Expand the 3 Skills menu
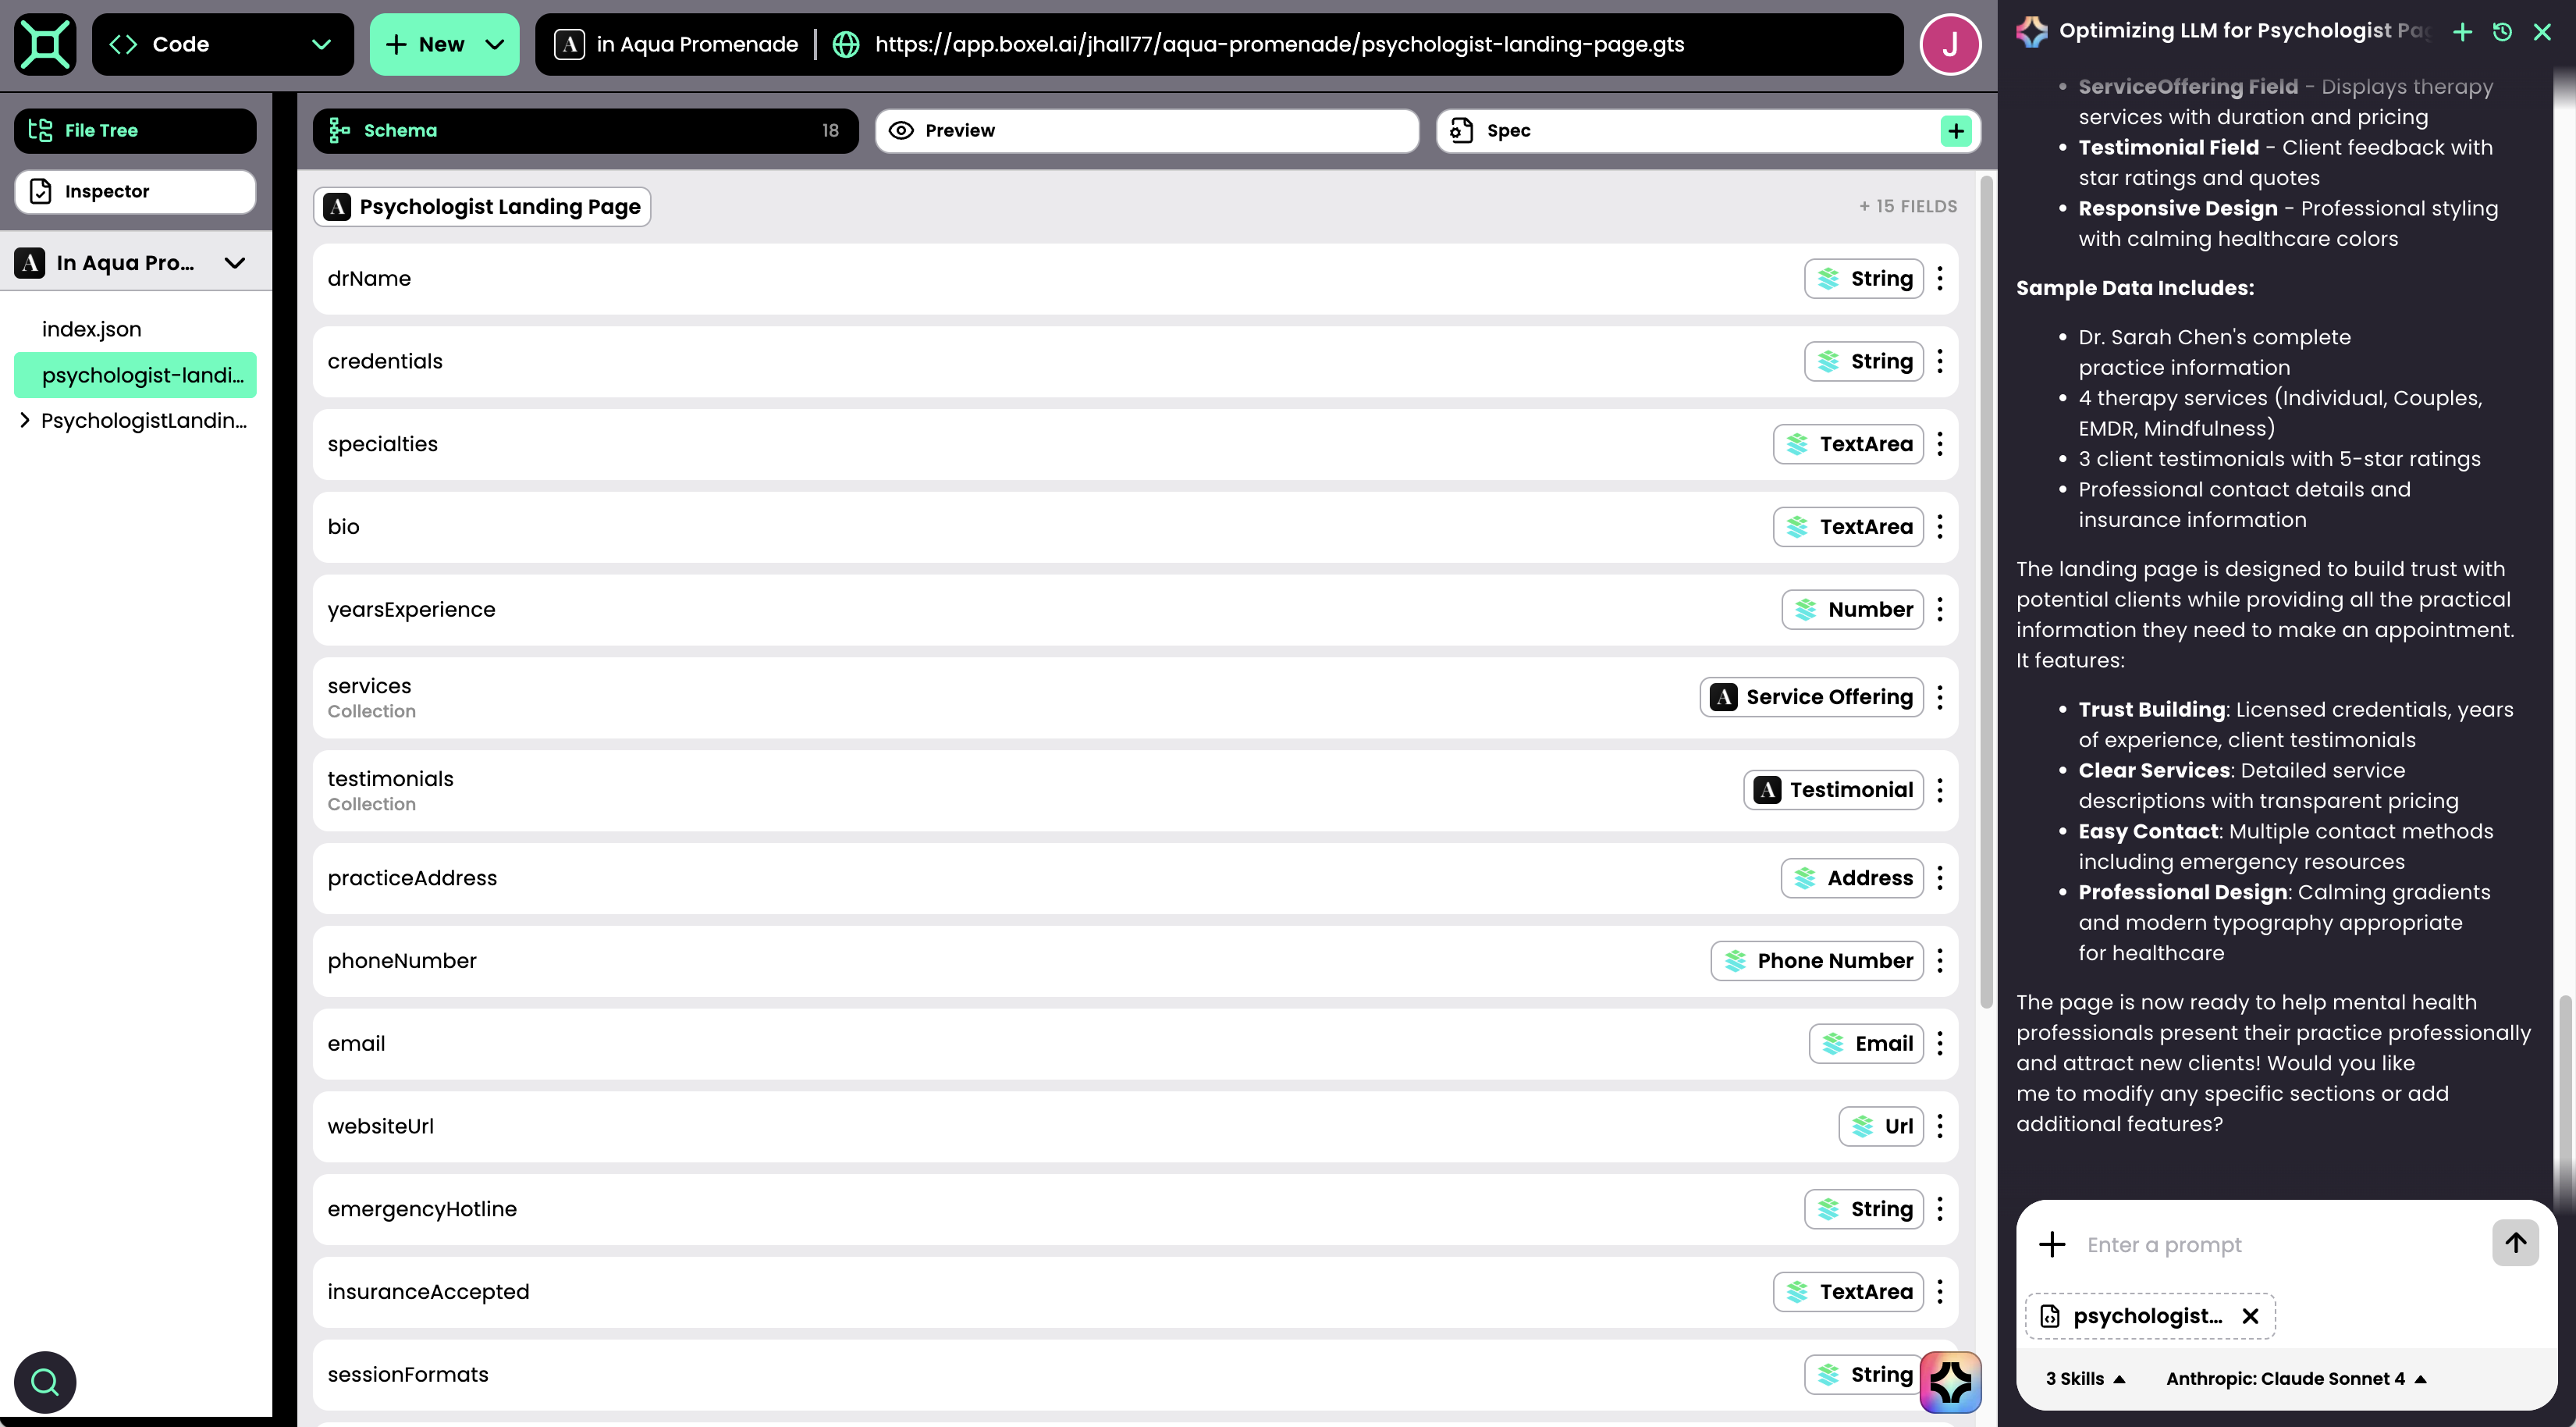The width and height of the screenshot is (2576, 1427). coord(2084,1379)
